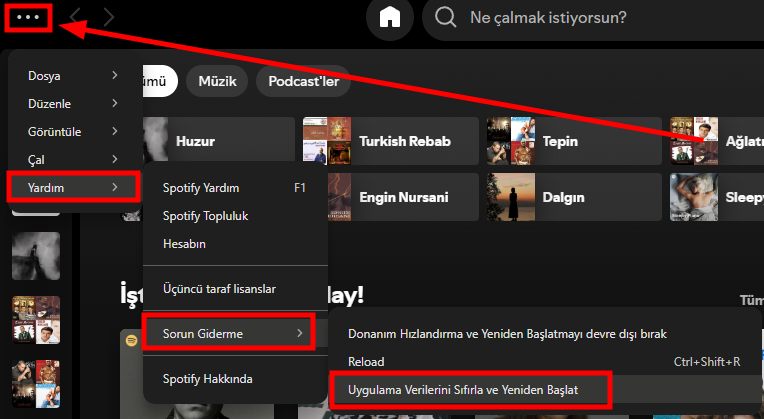
Task: Open Spotify Hakkında
Action: 235,379
